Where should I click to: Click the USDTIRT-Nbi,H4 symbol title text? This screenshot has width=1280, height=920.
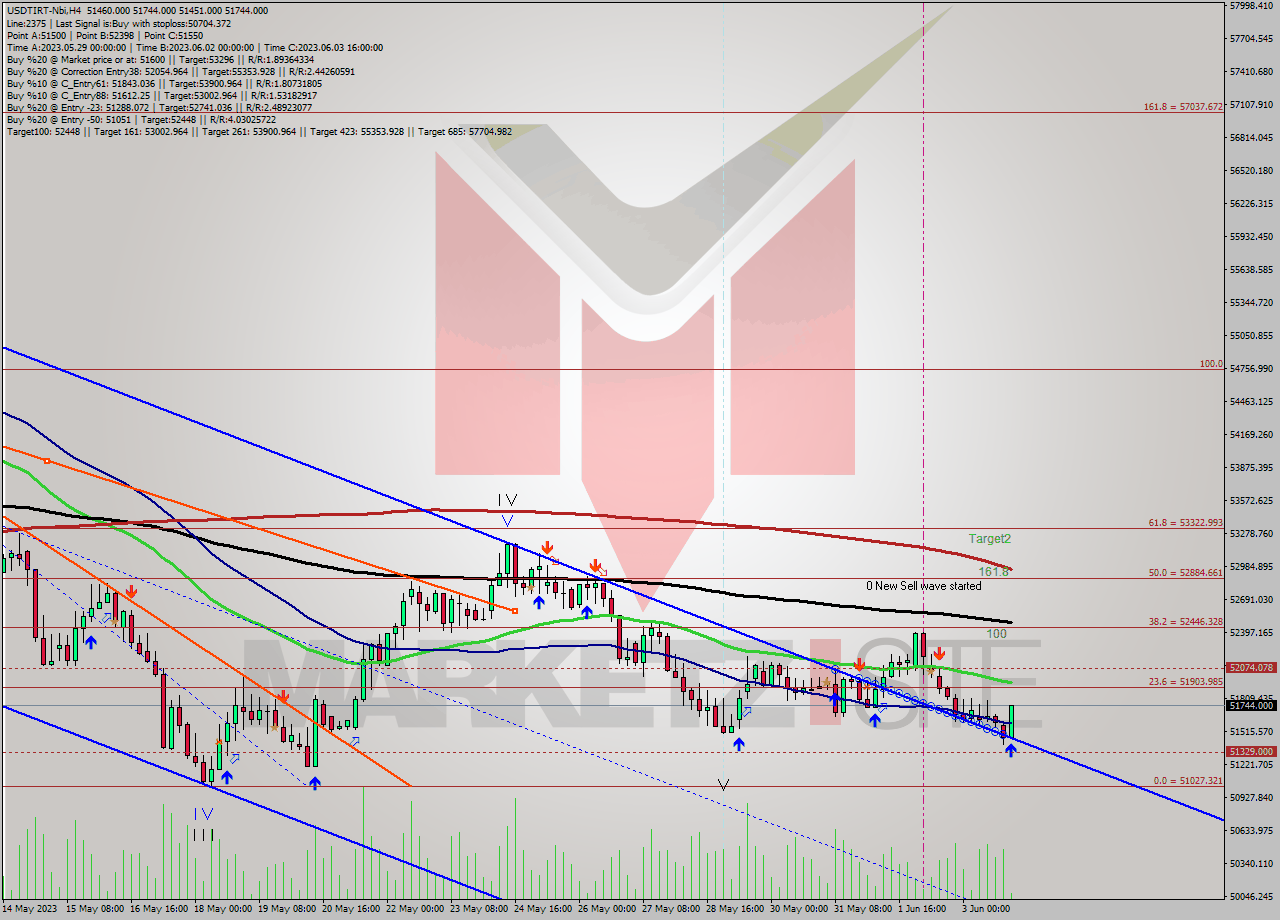click(x=42, y=11)
